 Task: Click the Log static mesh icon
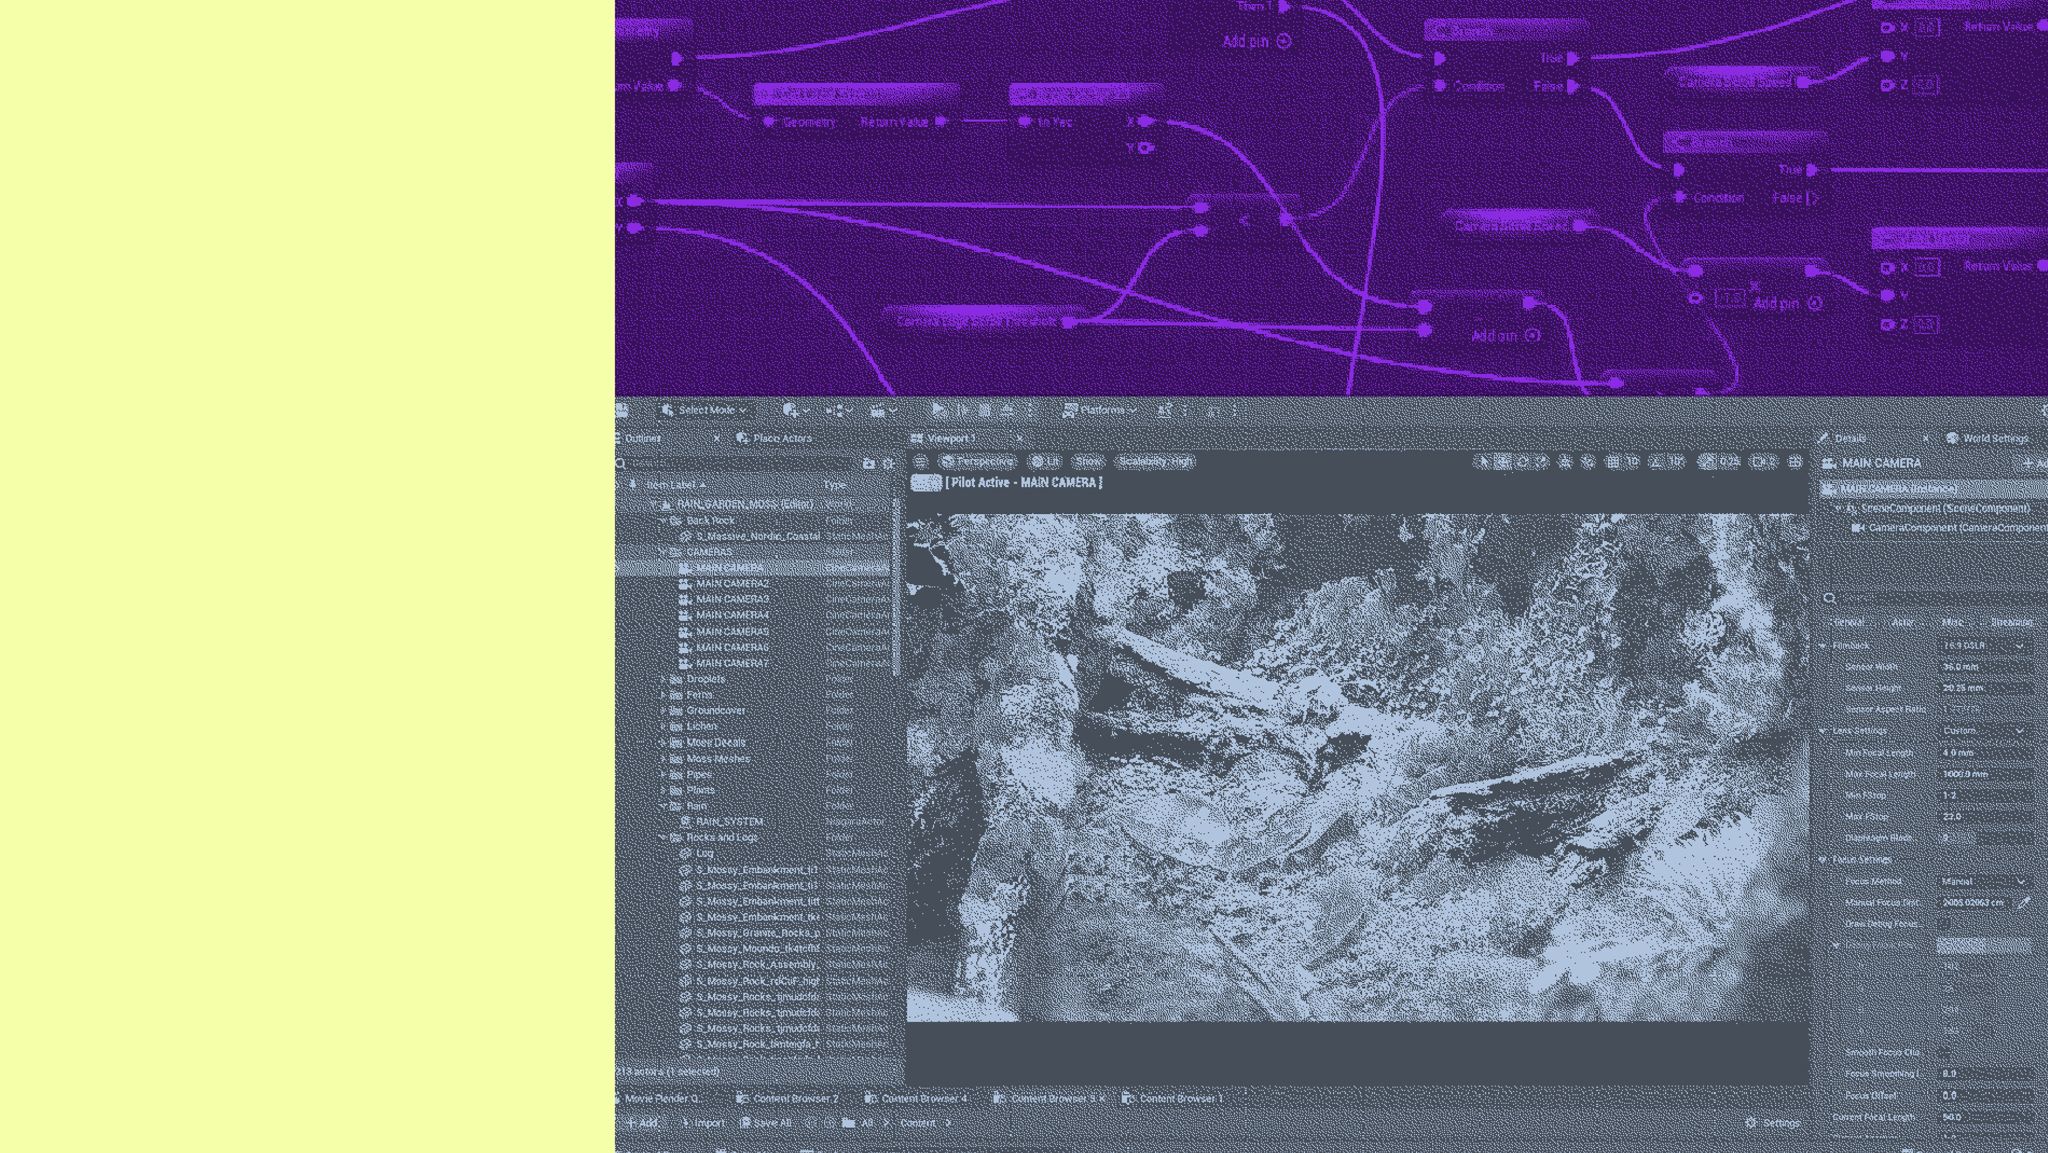[685, 854]
